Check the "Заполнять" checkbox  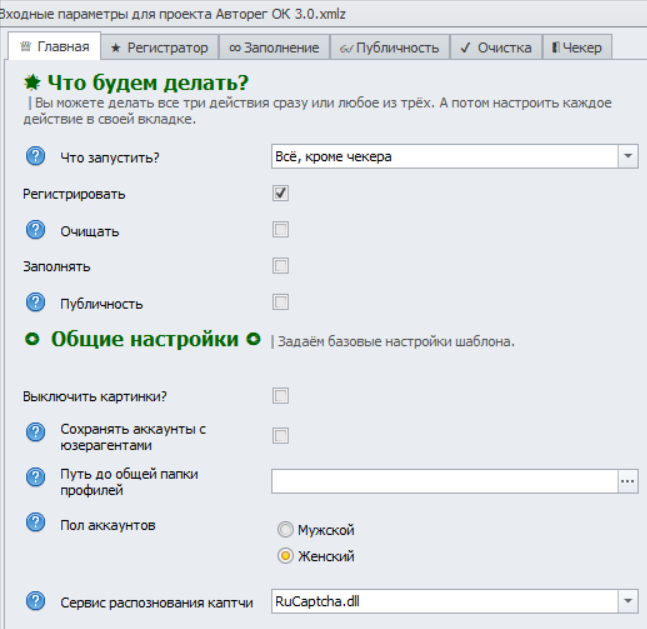pos(281,266)
